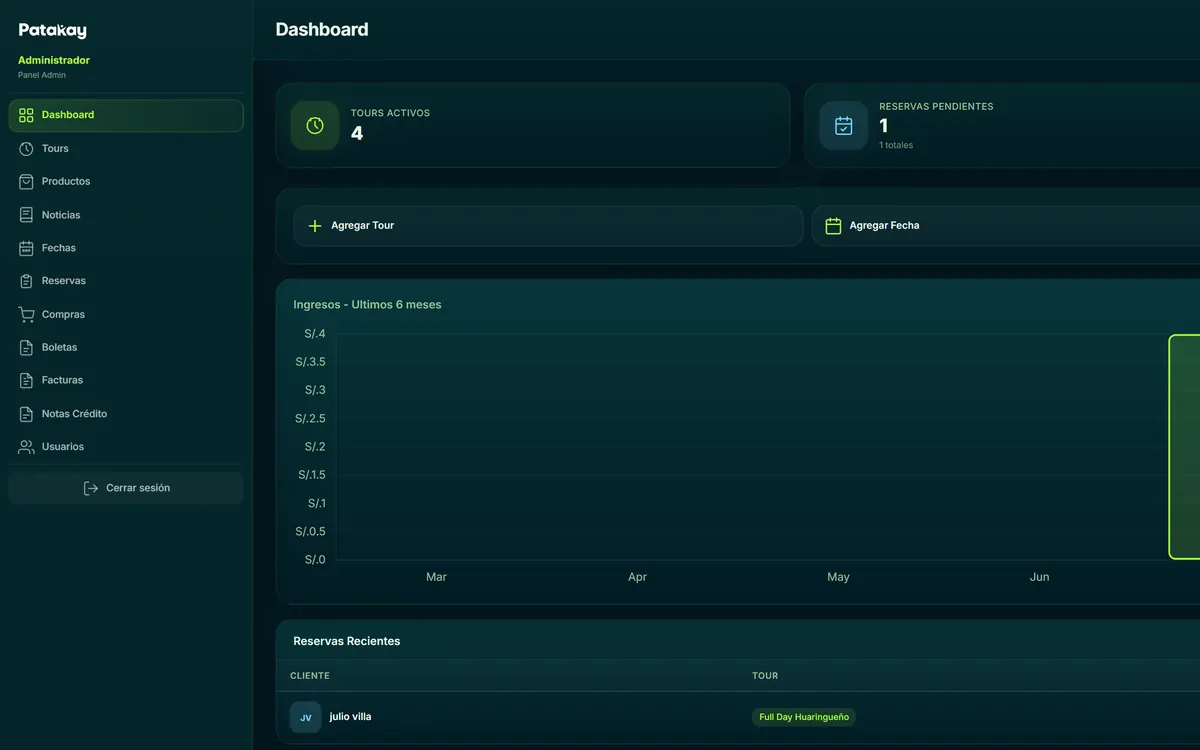Open the Tours section
This screenshot has width=1200, height=750.
[126, 148]
